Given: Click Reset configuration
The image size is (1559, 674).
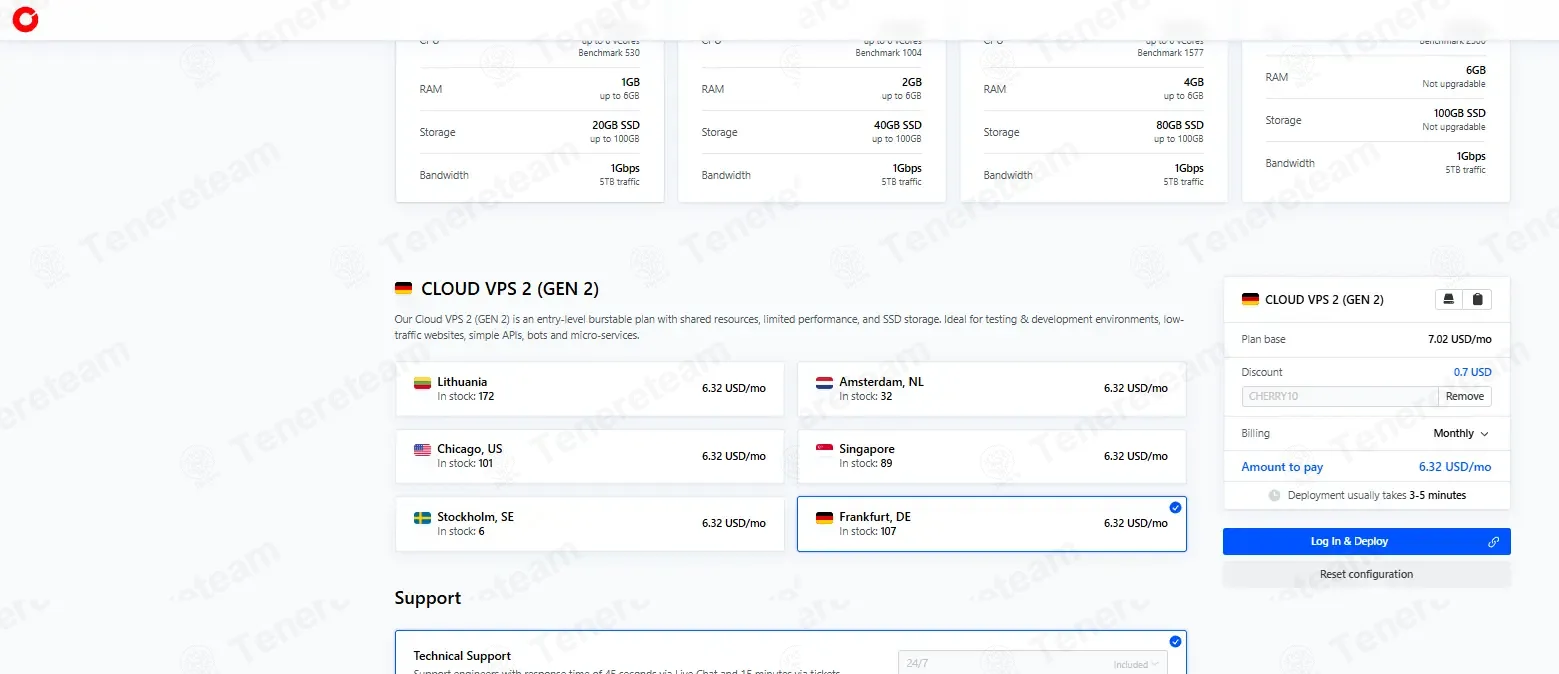Looking at the screenshot, I should click(1366, 575).
